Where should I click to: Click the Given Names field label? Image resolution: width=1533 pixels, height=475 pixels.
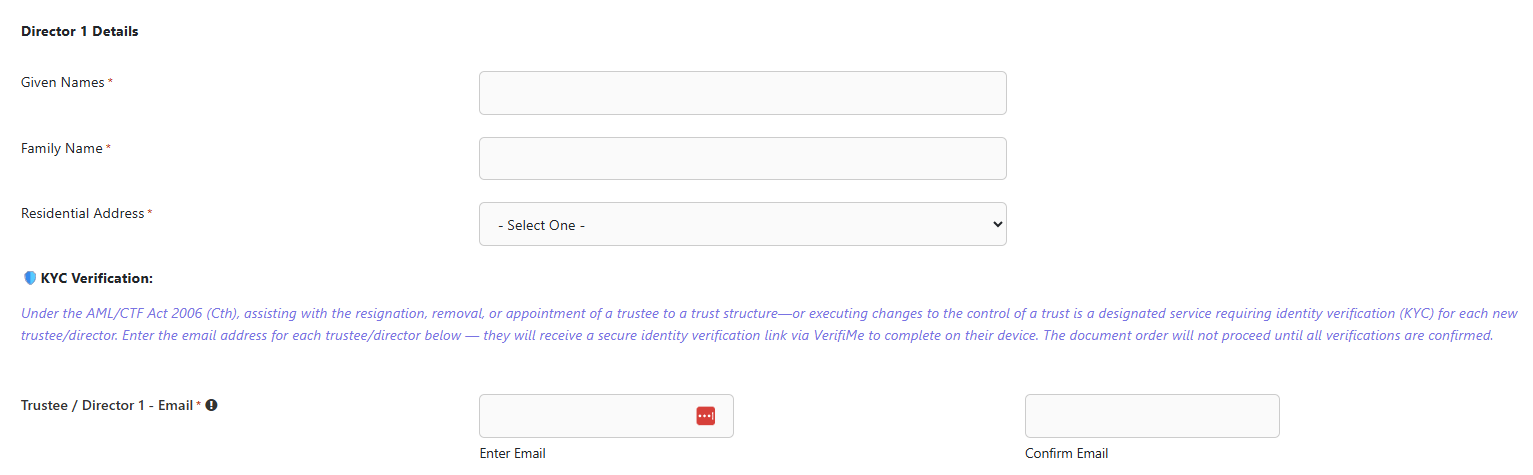point(63,83)
